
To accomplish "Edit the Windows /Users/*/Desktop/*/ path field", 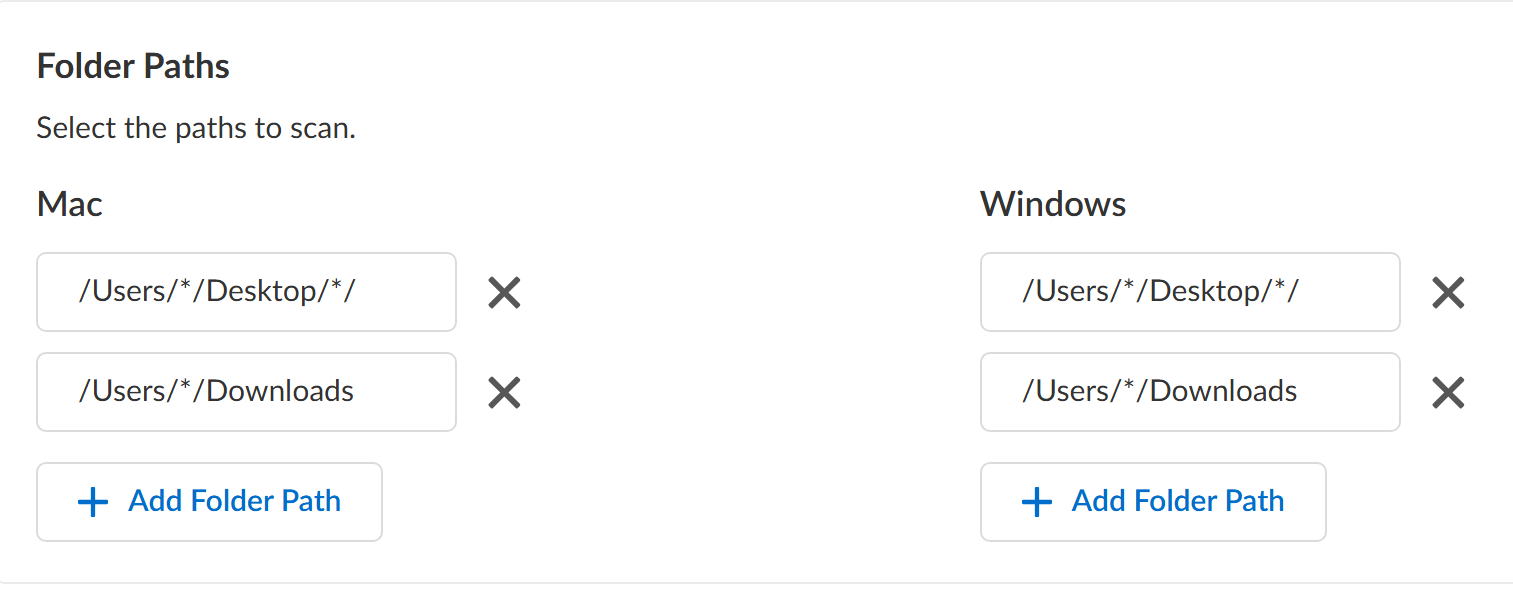I will [1190, 292].
